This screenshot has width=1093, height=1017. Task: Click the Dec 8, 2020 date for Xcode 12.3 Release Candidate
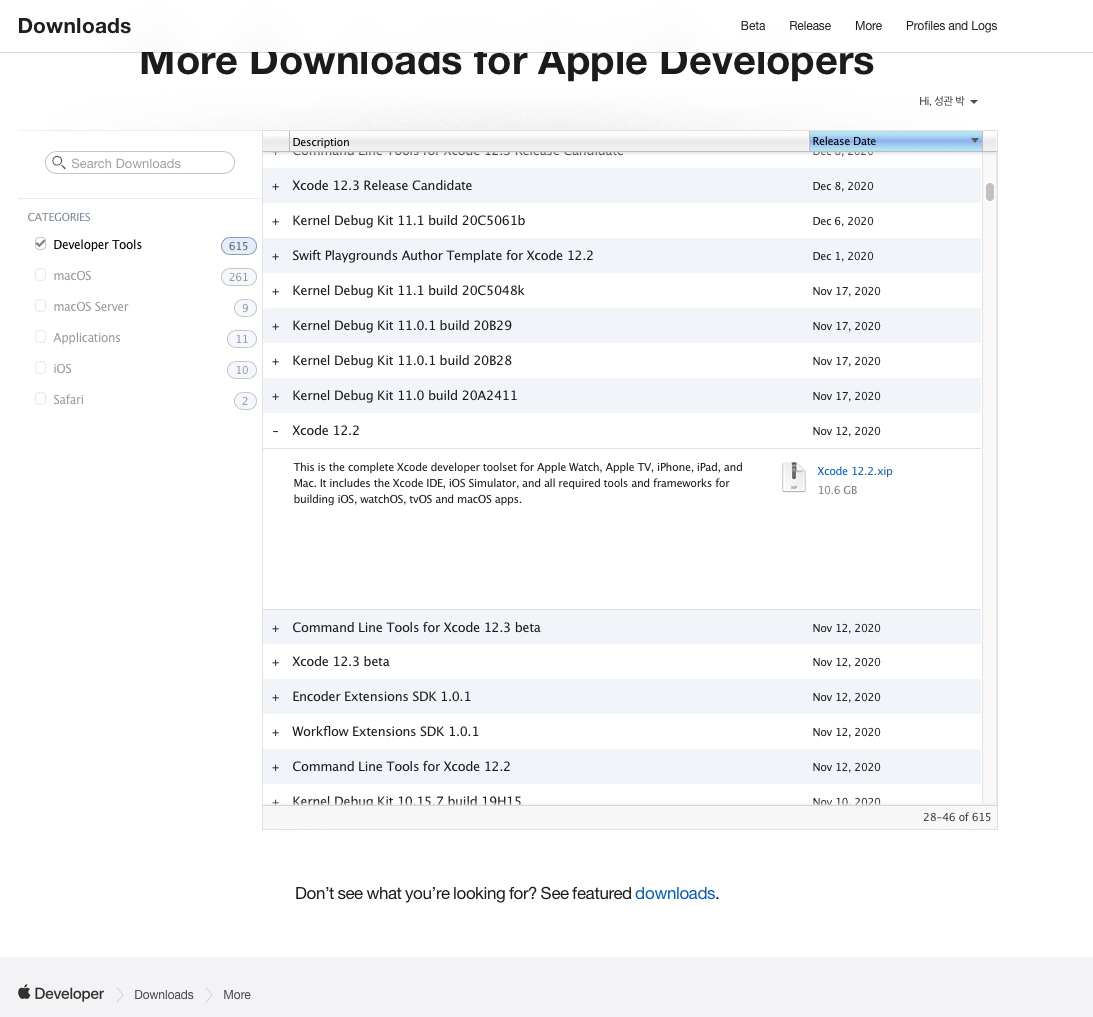(843, 186)
